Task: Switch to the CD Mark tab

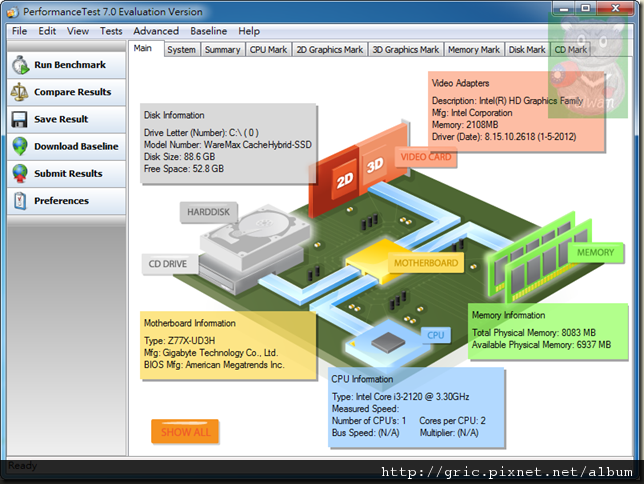Action: pos(570,50)
